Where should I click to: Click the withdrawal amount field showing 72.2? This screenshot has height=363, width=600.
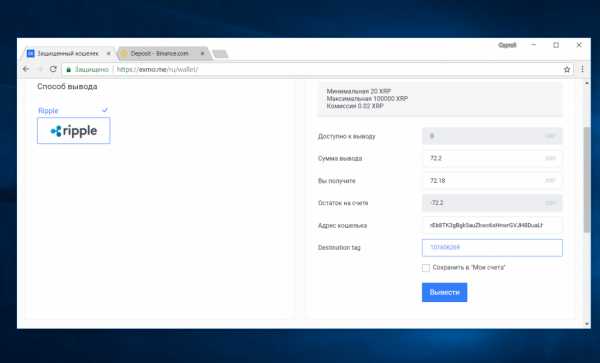coord(492,158)
